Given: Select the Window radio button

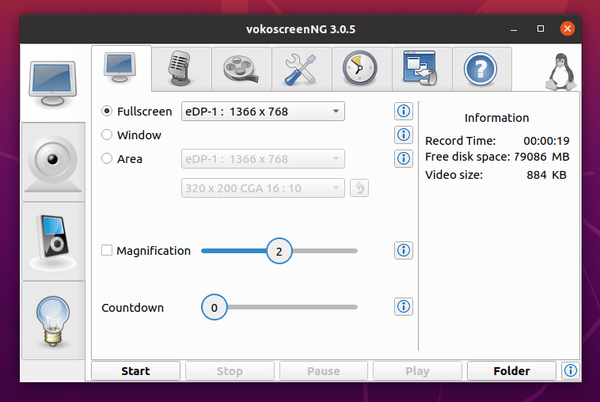Looking at the screenshot, I should click(106, 135).
